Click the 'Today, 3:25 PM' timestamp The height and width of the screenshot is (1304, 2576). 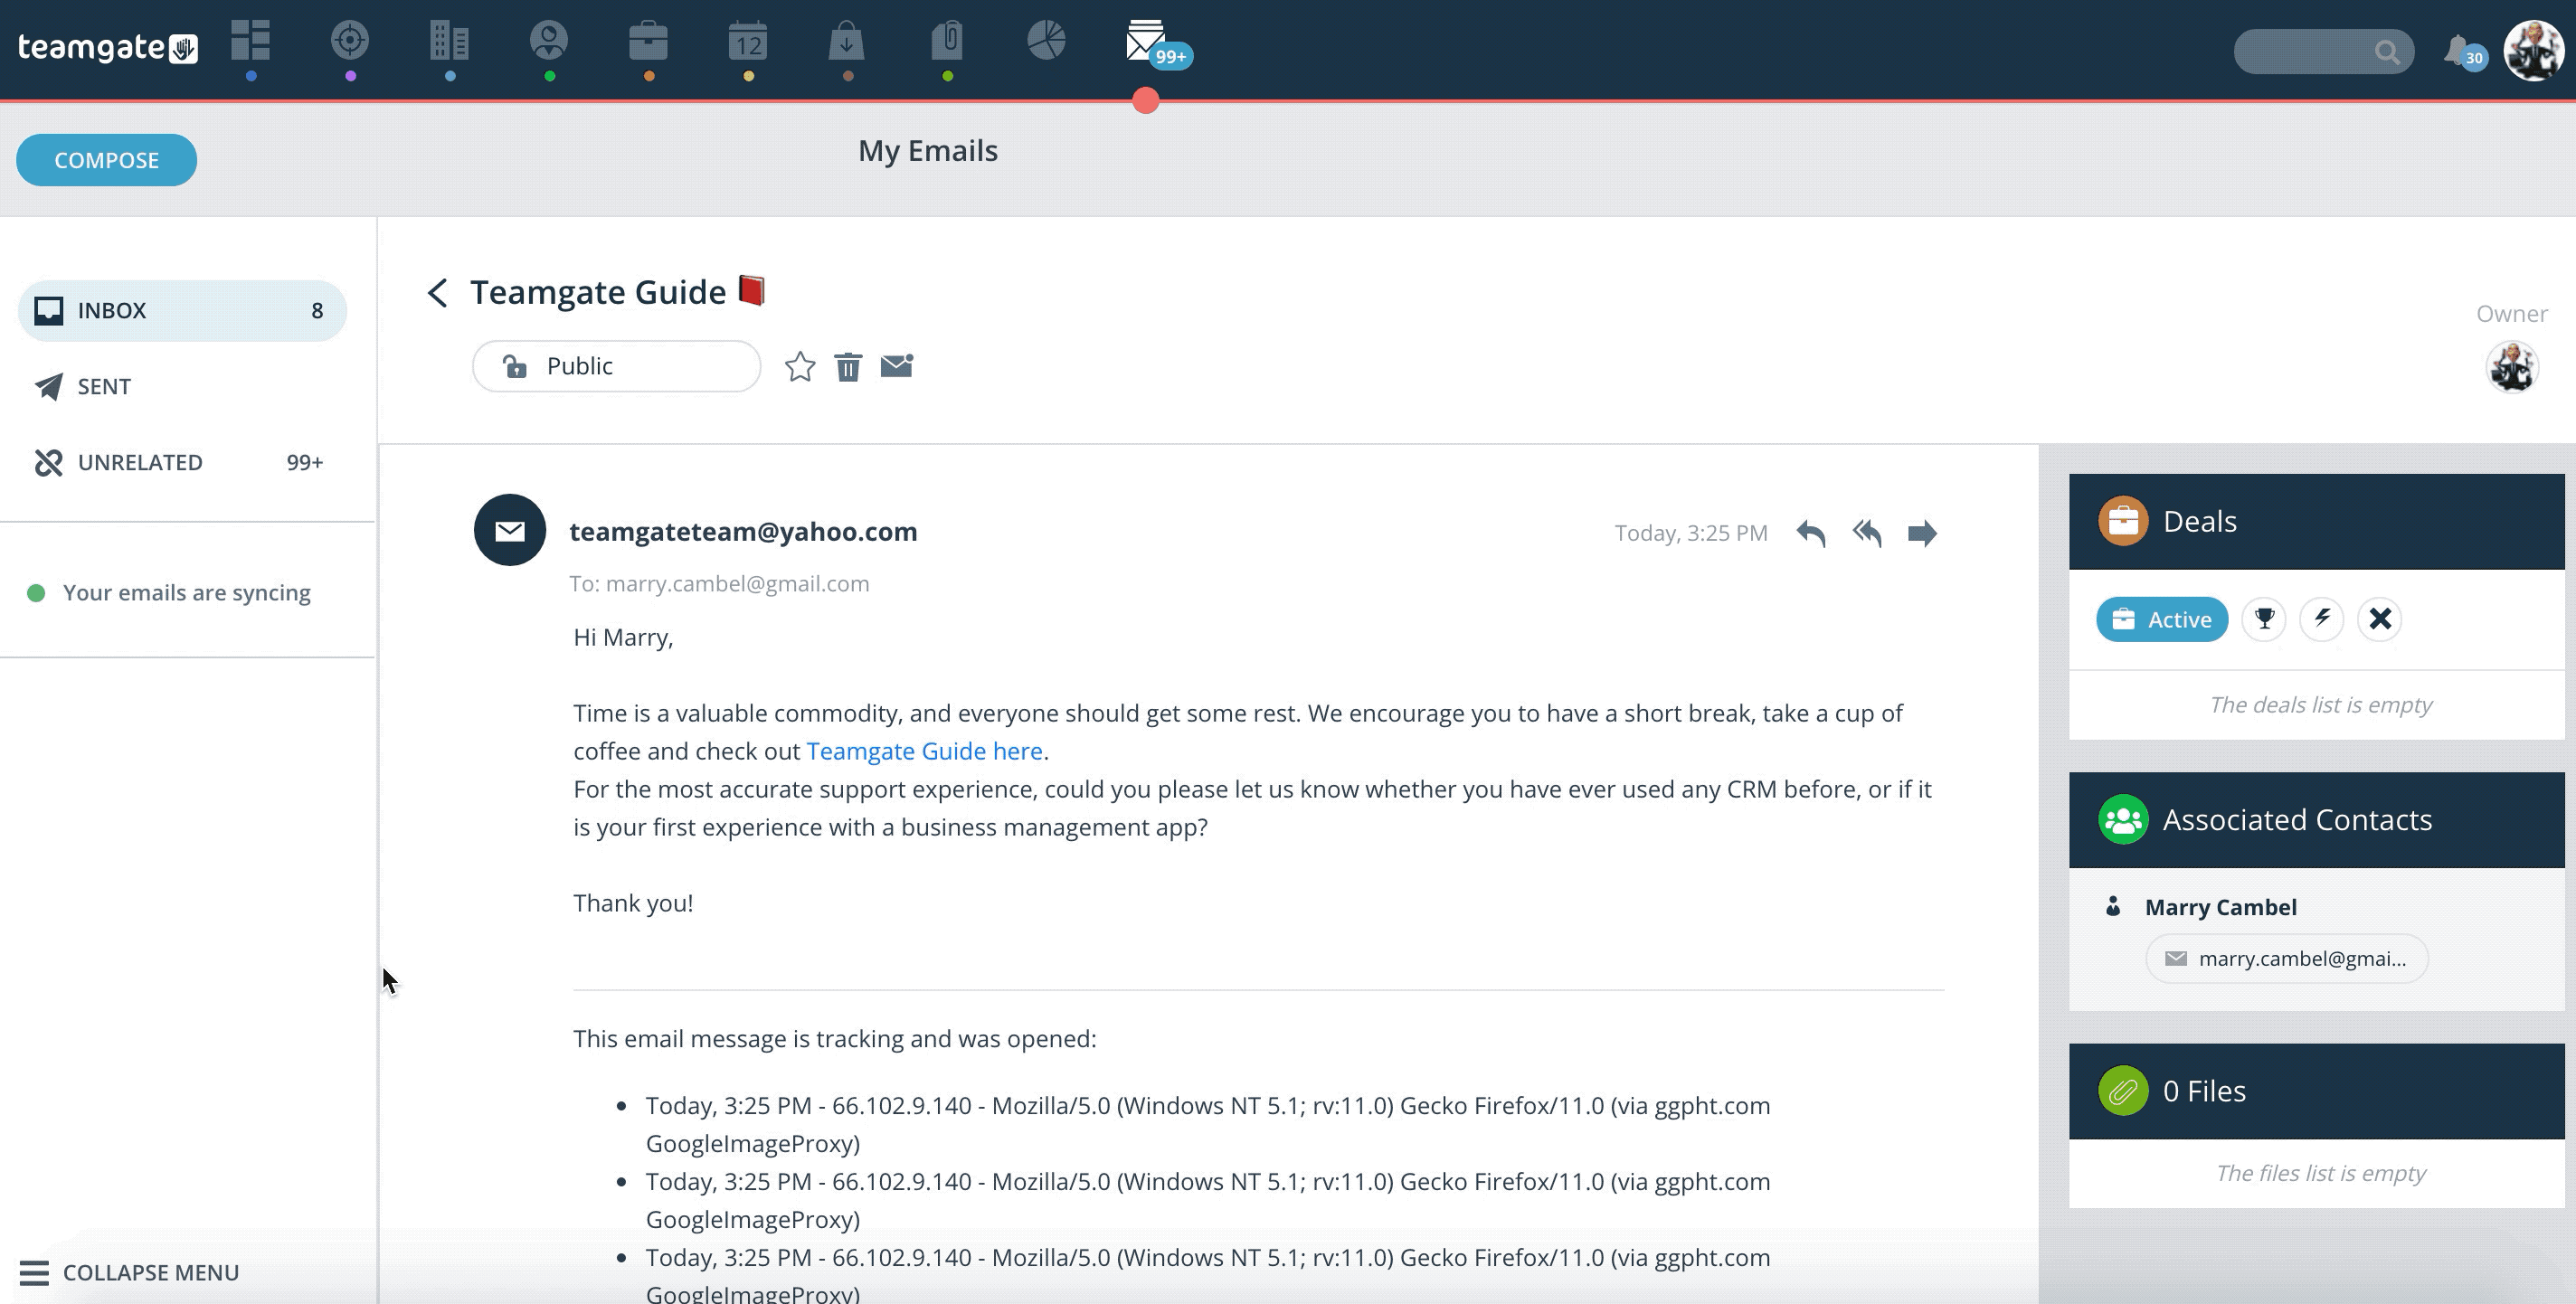(x=1691, y=533)
